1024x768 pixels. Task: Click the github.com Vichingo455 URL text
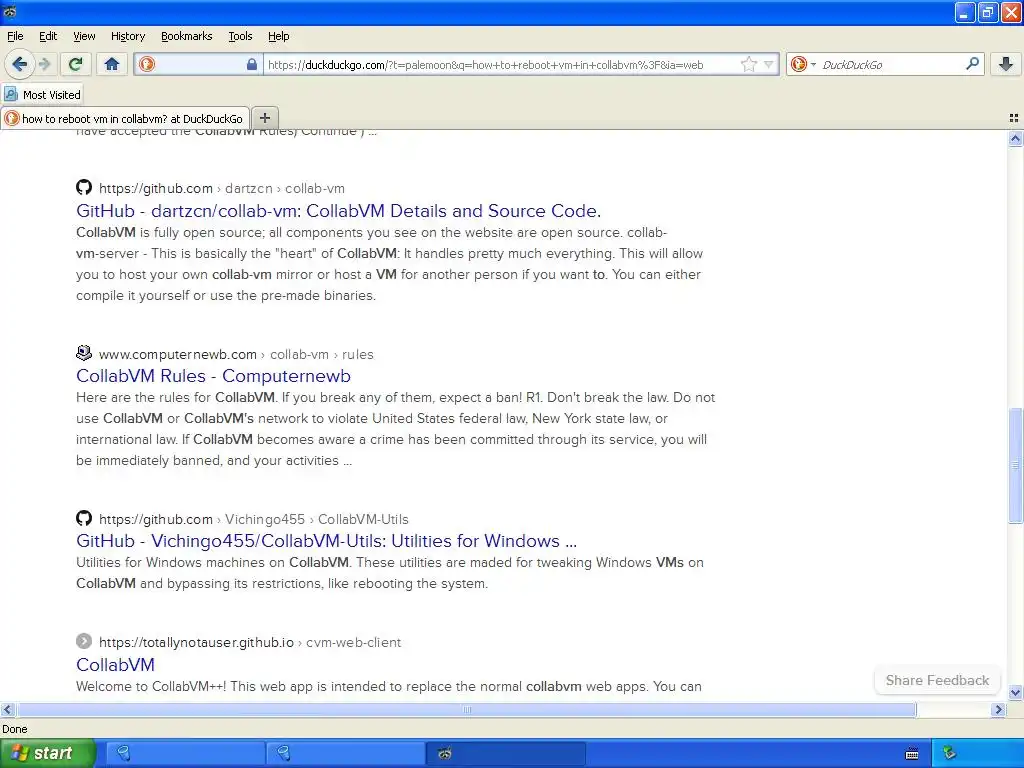point(253,520)
